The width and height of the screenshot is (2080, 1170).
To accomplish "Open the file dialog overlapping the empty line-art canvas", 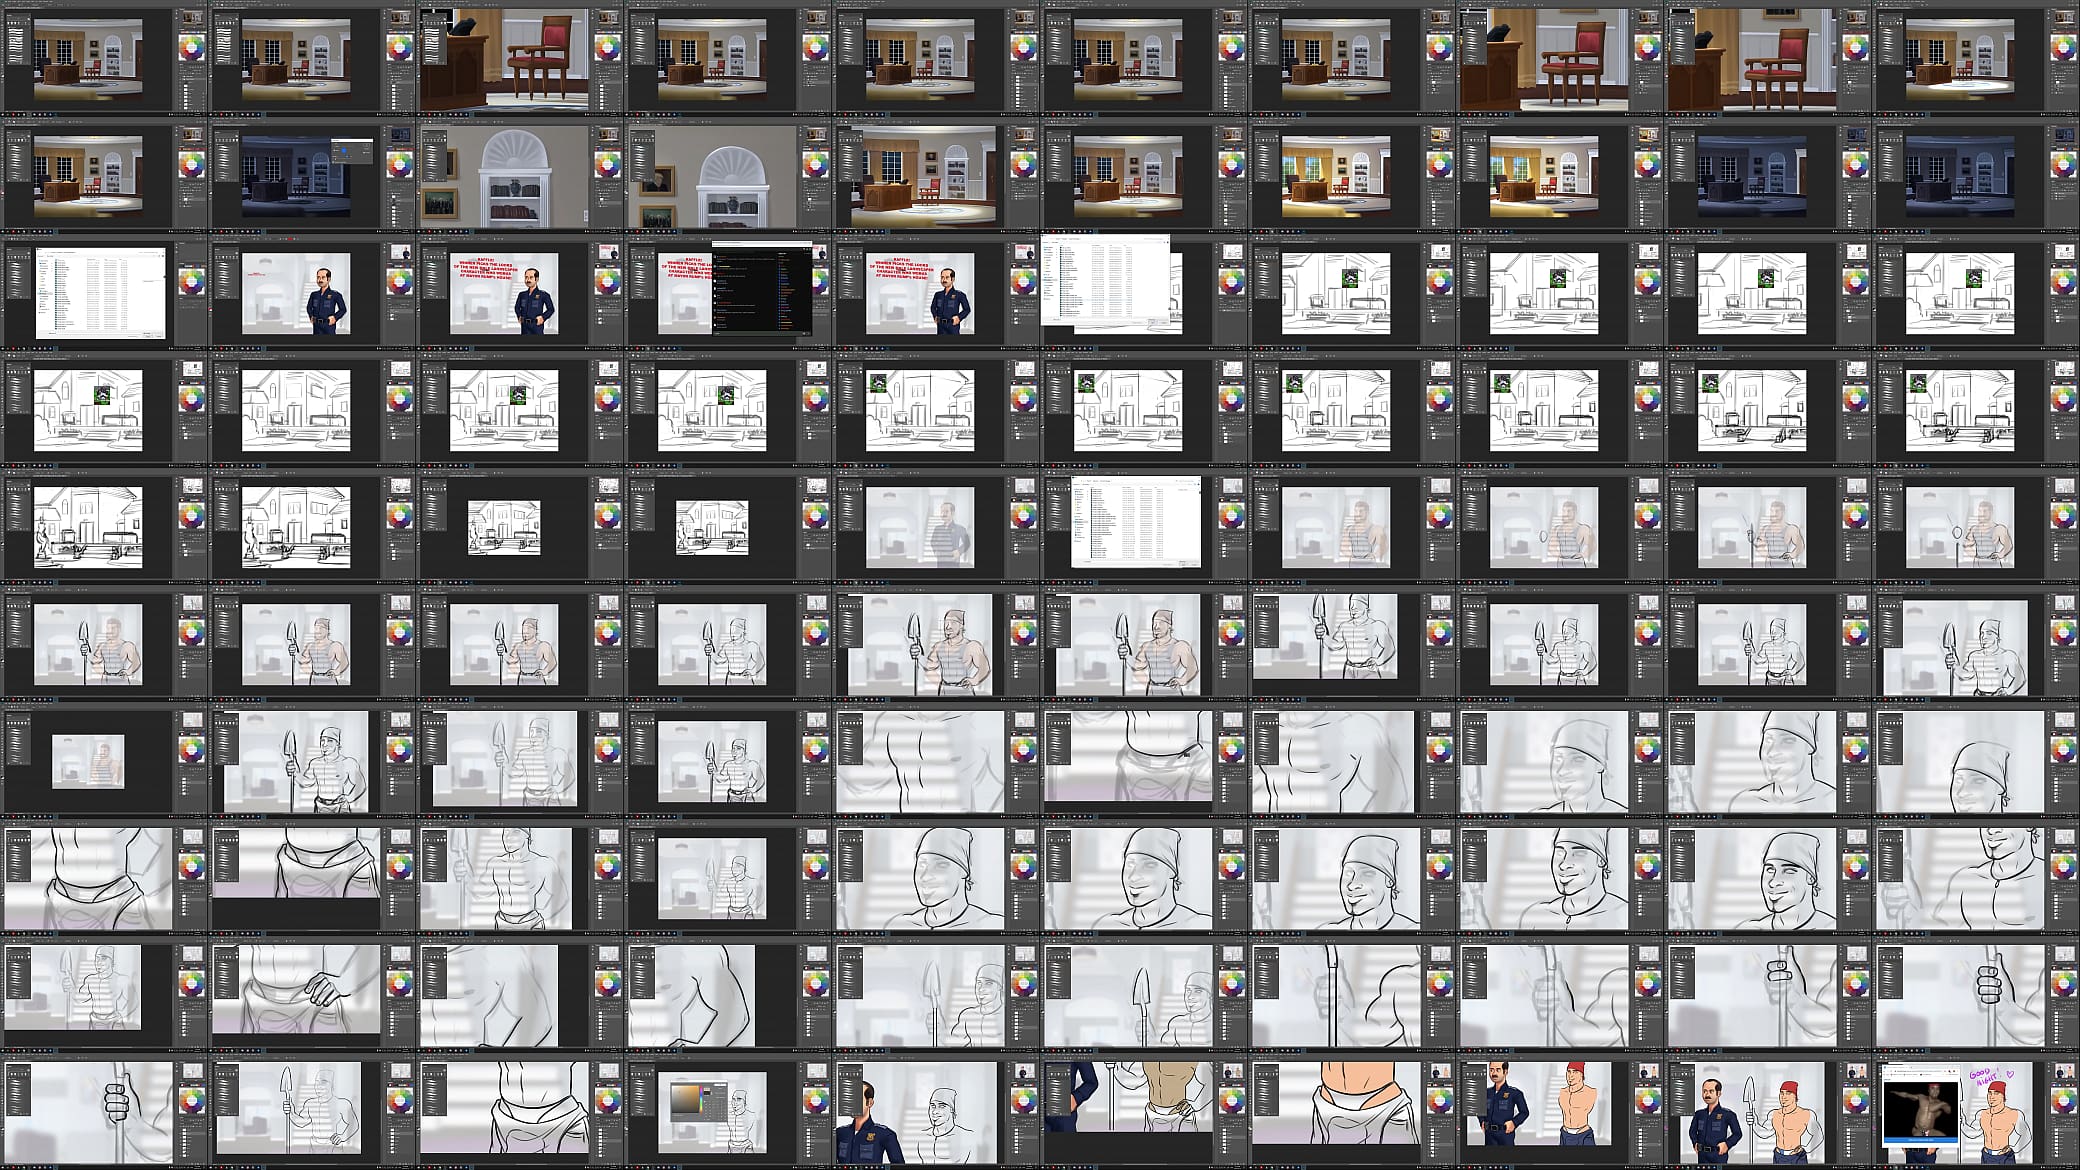I will coord(1106,280).
